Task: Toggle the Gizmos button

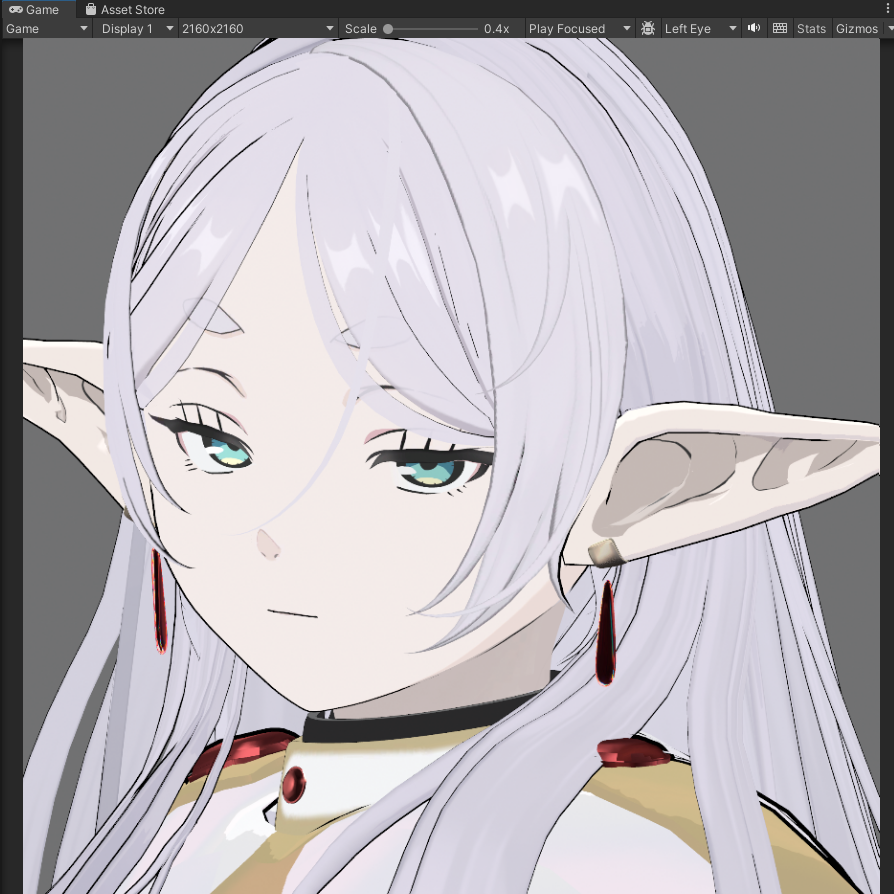Action: pos(856,29)
